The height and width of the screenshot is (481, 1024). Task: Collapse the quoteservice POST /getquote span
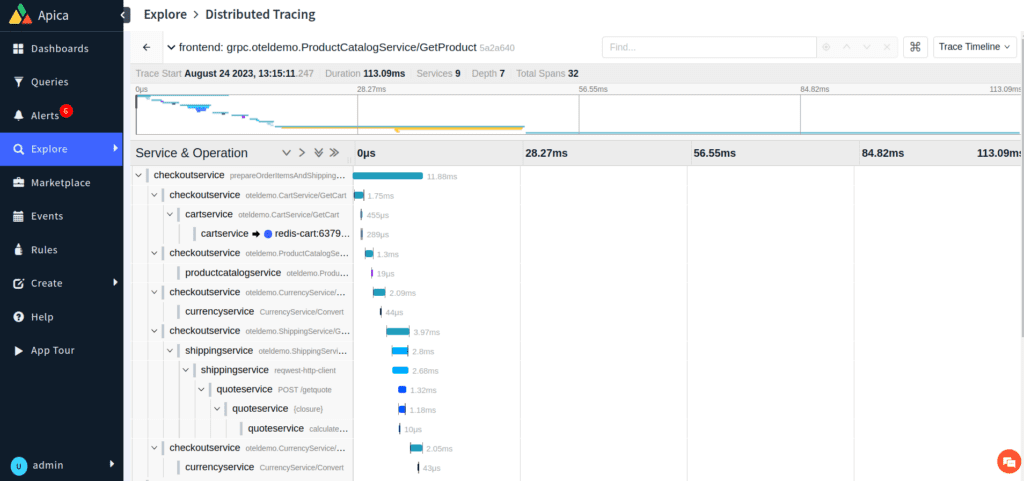tap(202, 389)
